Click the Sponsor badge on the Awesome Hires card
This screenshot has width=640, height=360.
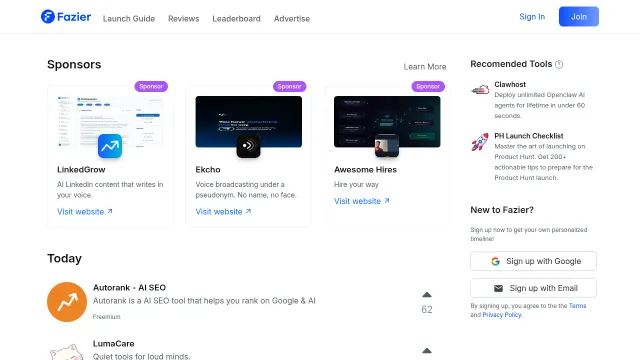pos(428,87)
